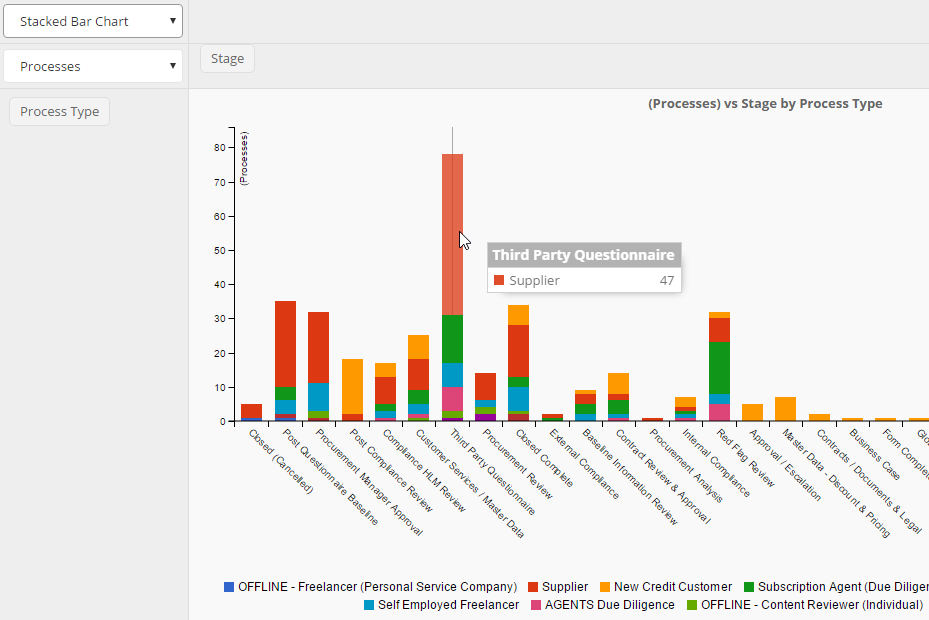Click the Red Flag Review bar

[719, 366]
